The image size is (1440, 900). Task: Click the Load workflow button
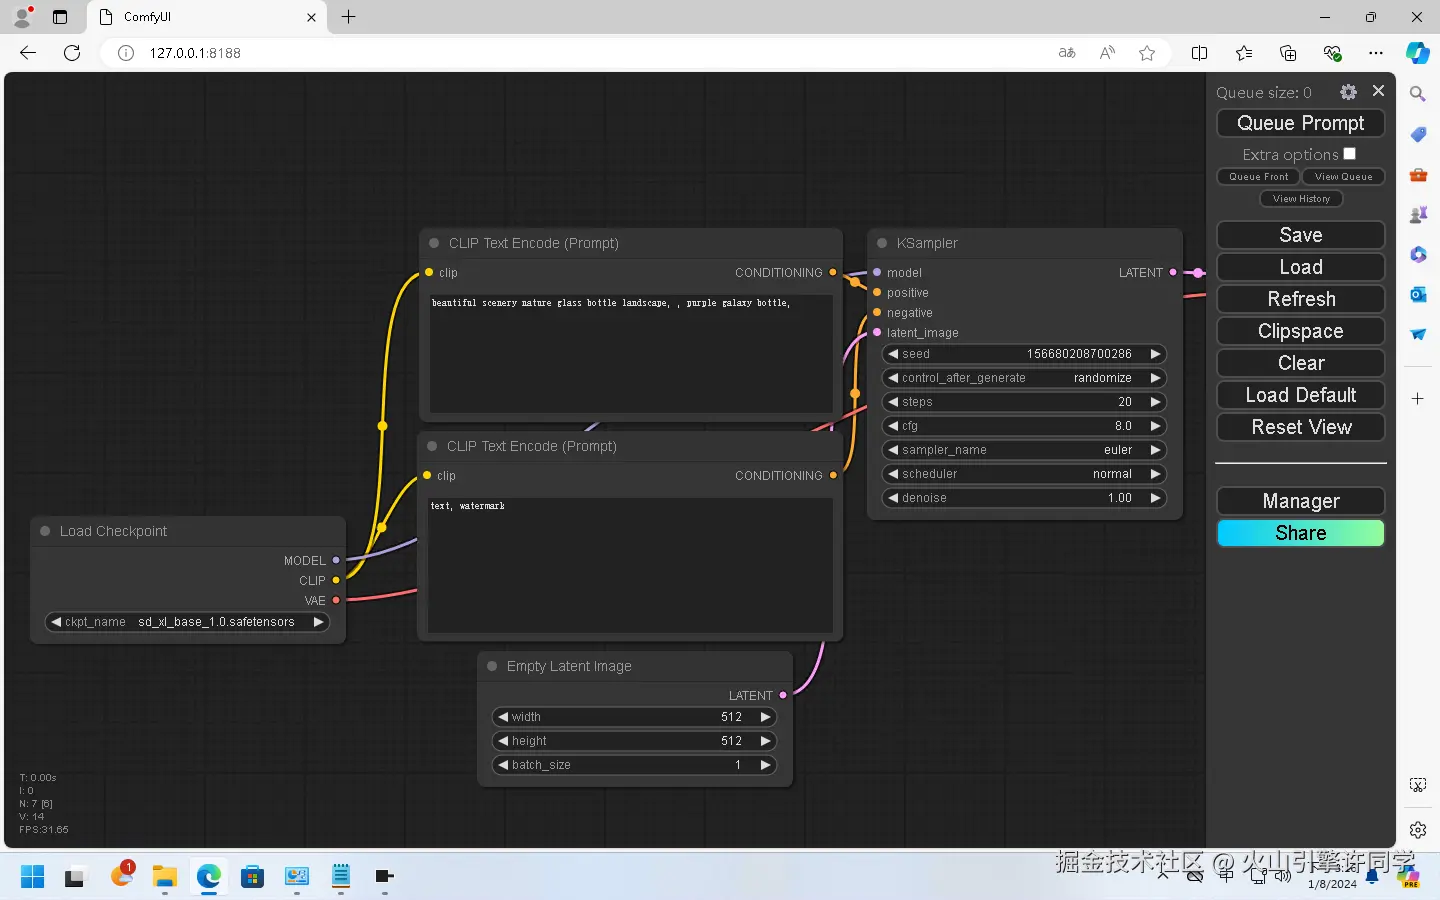pyautogui.click(x=1300, y=267)
